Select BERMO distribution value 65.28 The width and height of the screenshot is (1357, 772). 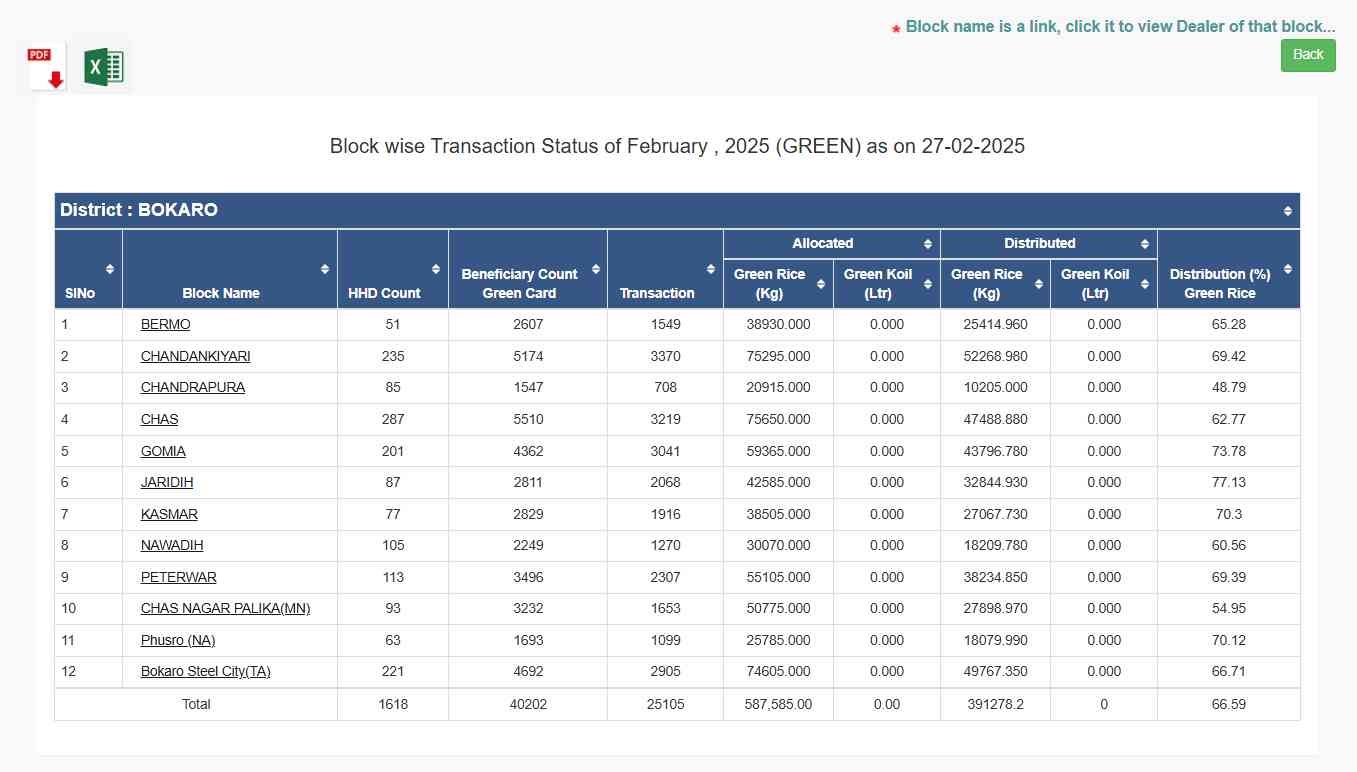pos(1228,325)
